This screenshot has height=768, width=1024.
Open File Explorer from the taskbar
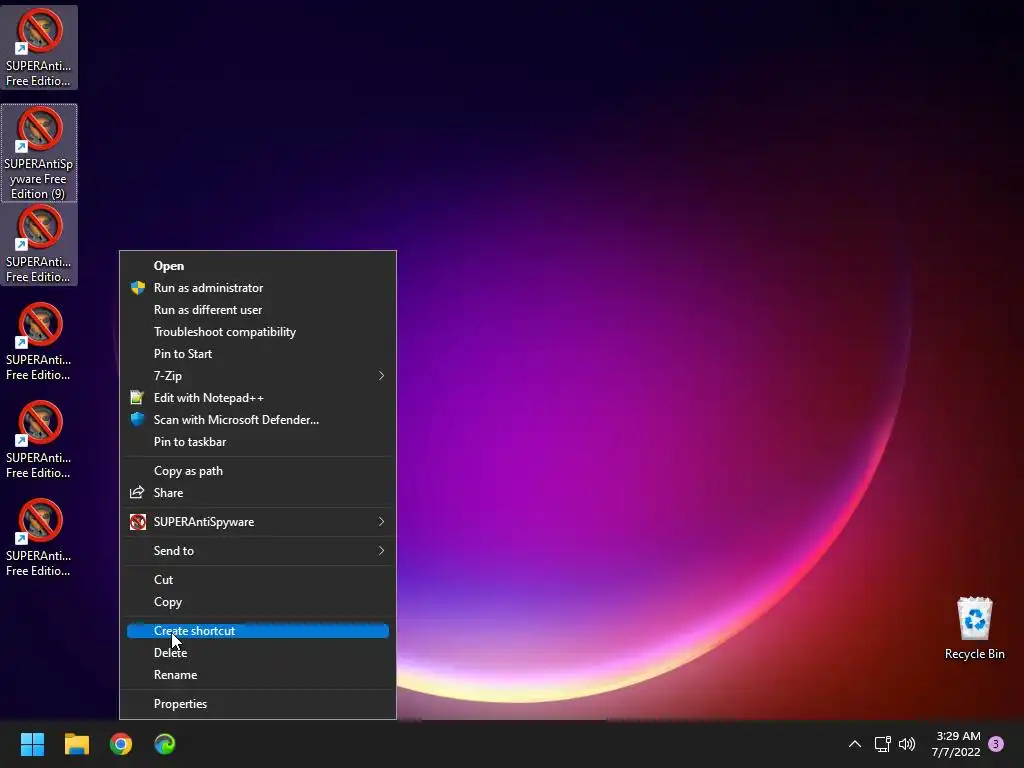tap(76, 744)
